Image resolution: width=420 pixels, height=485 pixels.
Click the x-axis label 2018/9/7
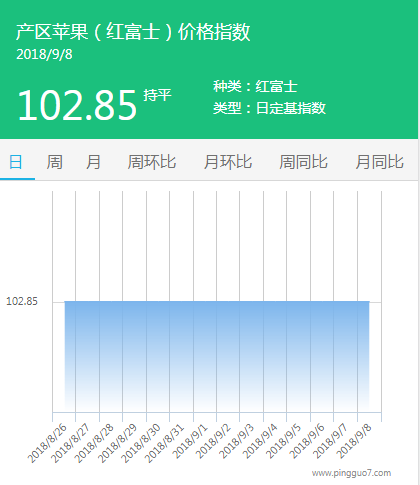coord(331,441)
